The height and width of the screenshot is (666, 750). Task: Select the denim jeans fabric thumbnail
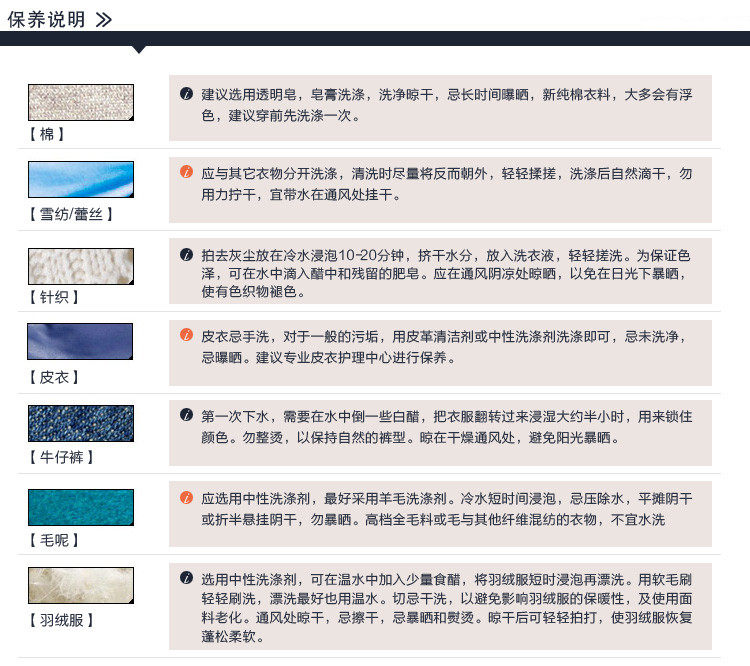click(80, 423)
